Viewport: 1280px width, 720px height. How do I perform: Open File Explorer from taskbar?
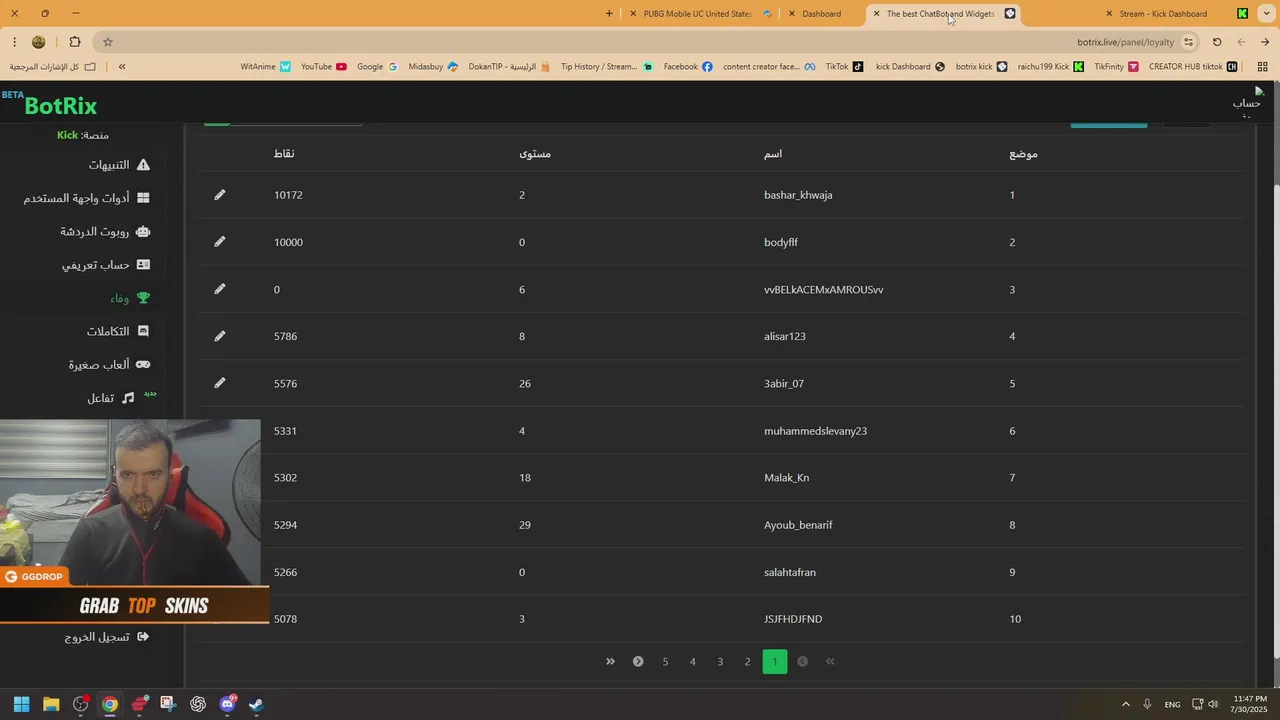coord(51,704)
